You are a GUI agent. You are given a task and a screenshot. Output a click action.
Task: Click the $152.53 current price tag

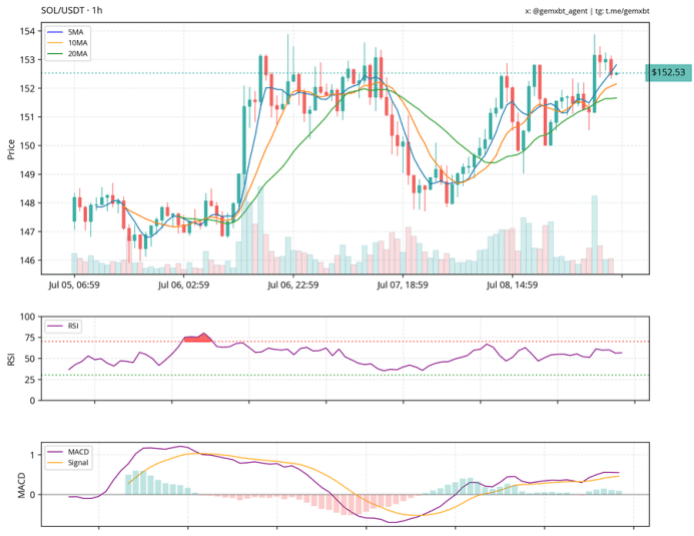click(669, 73)
